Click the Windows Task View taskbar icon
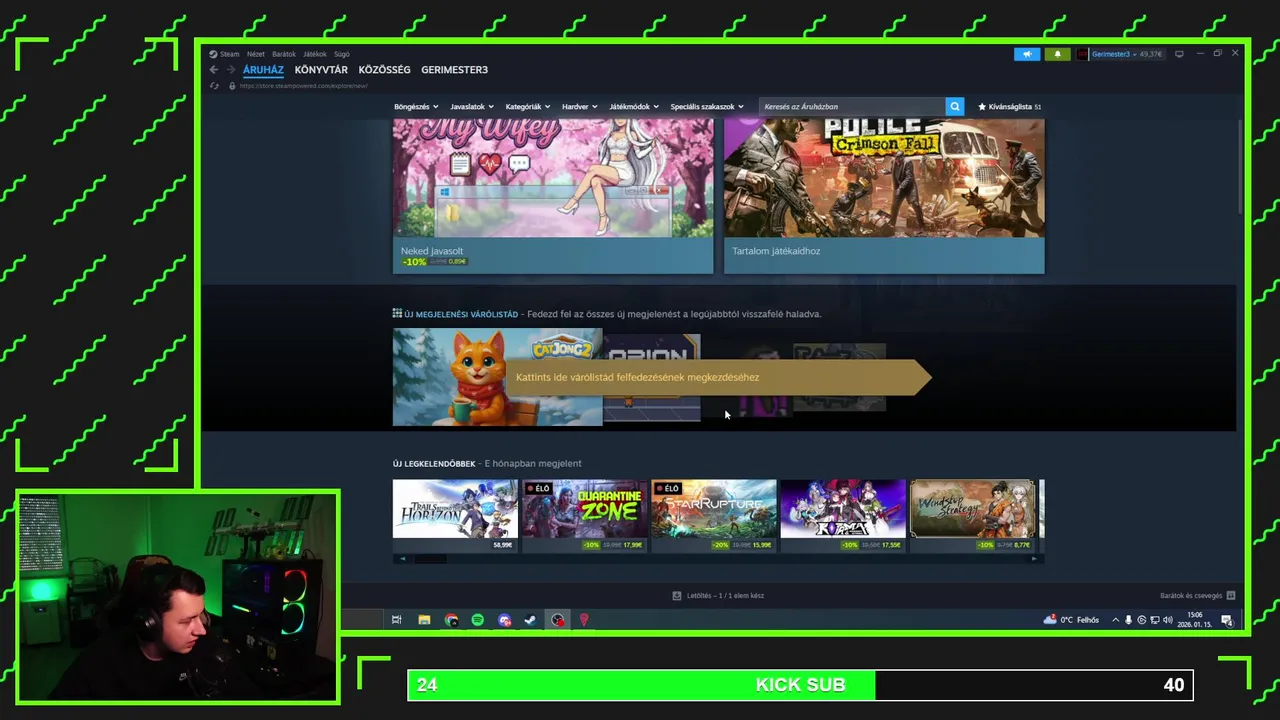 tap(397, 620)
